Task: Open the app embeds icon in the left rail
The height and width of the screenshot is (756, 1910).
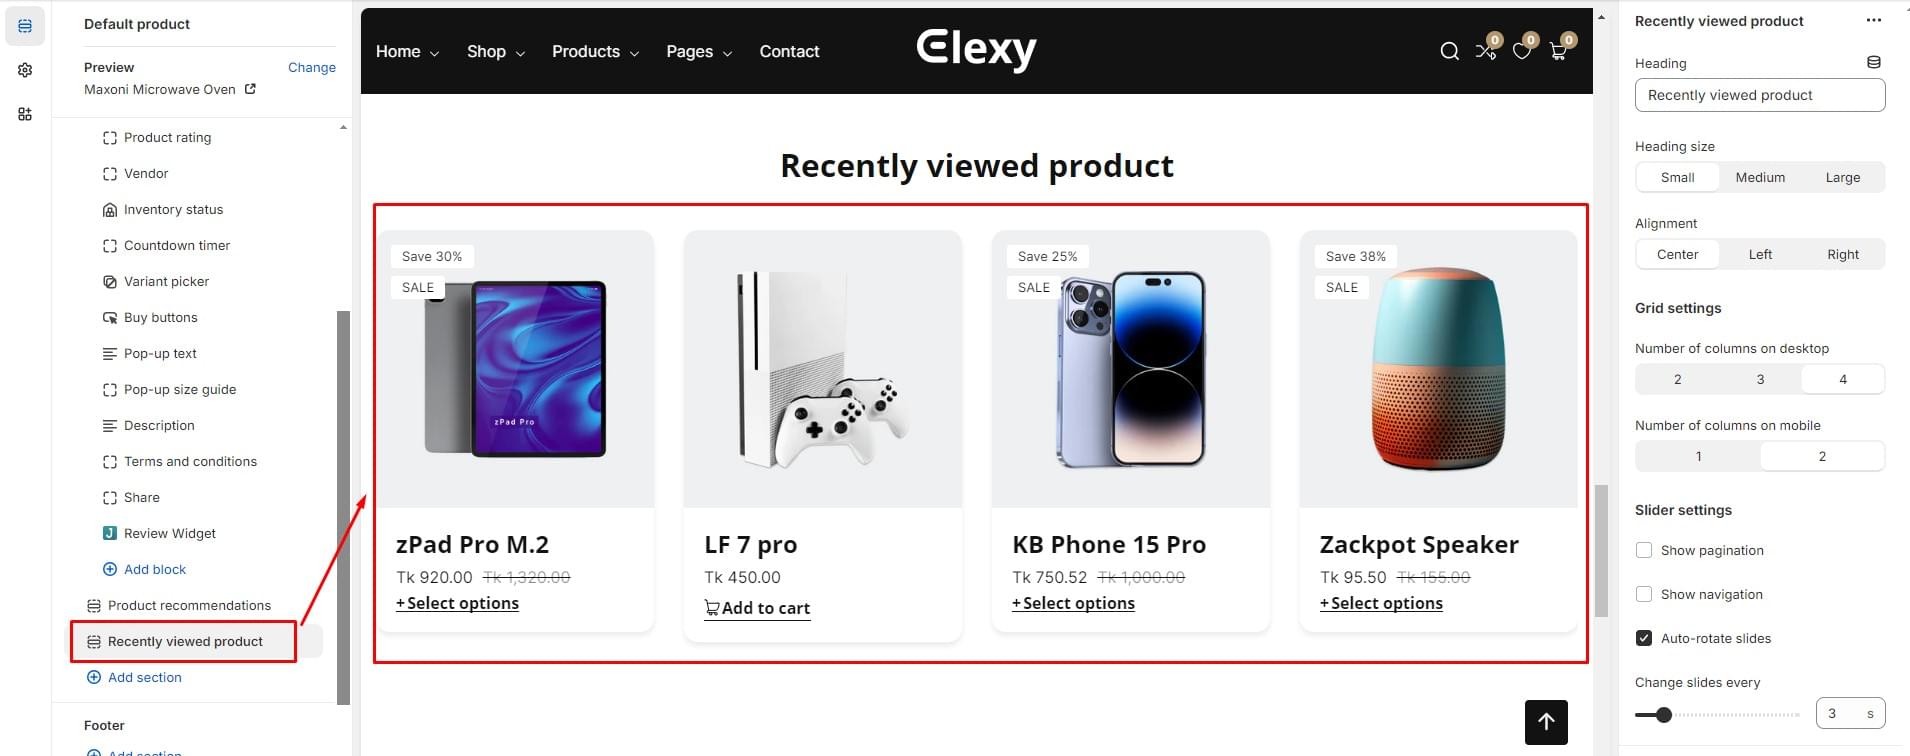Action: [x=25, y=114]
